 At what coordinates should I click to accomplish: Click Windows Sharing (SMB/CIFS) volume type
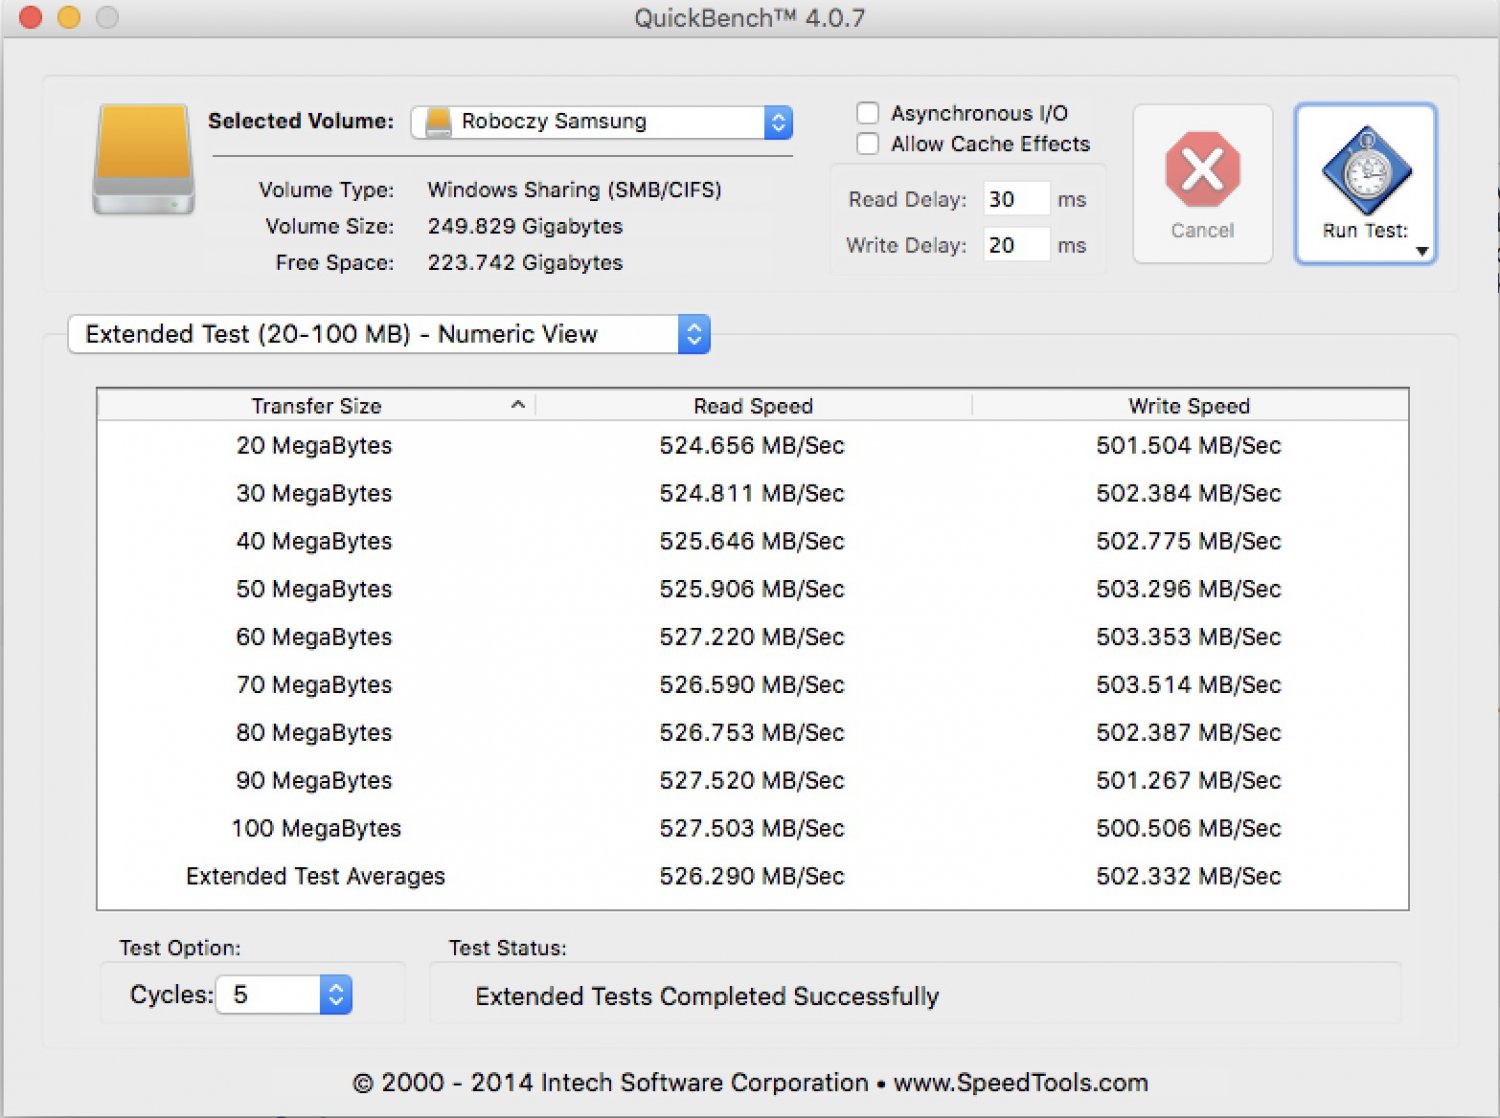click(574, 190)
